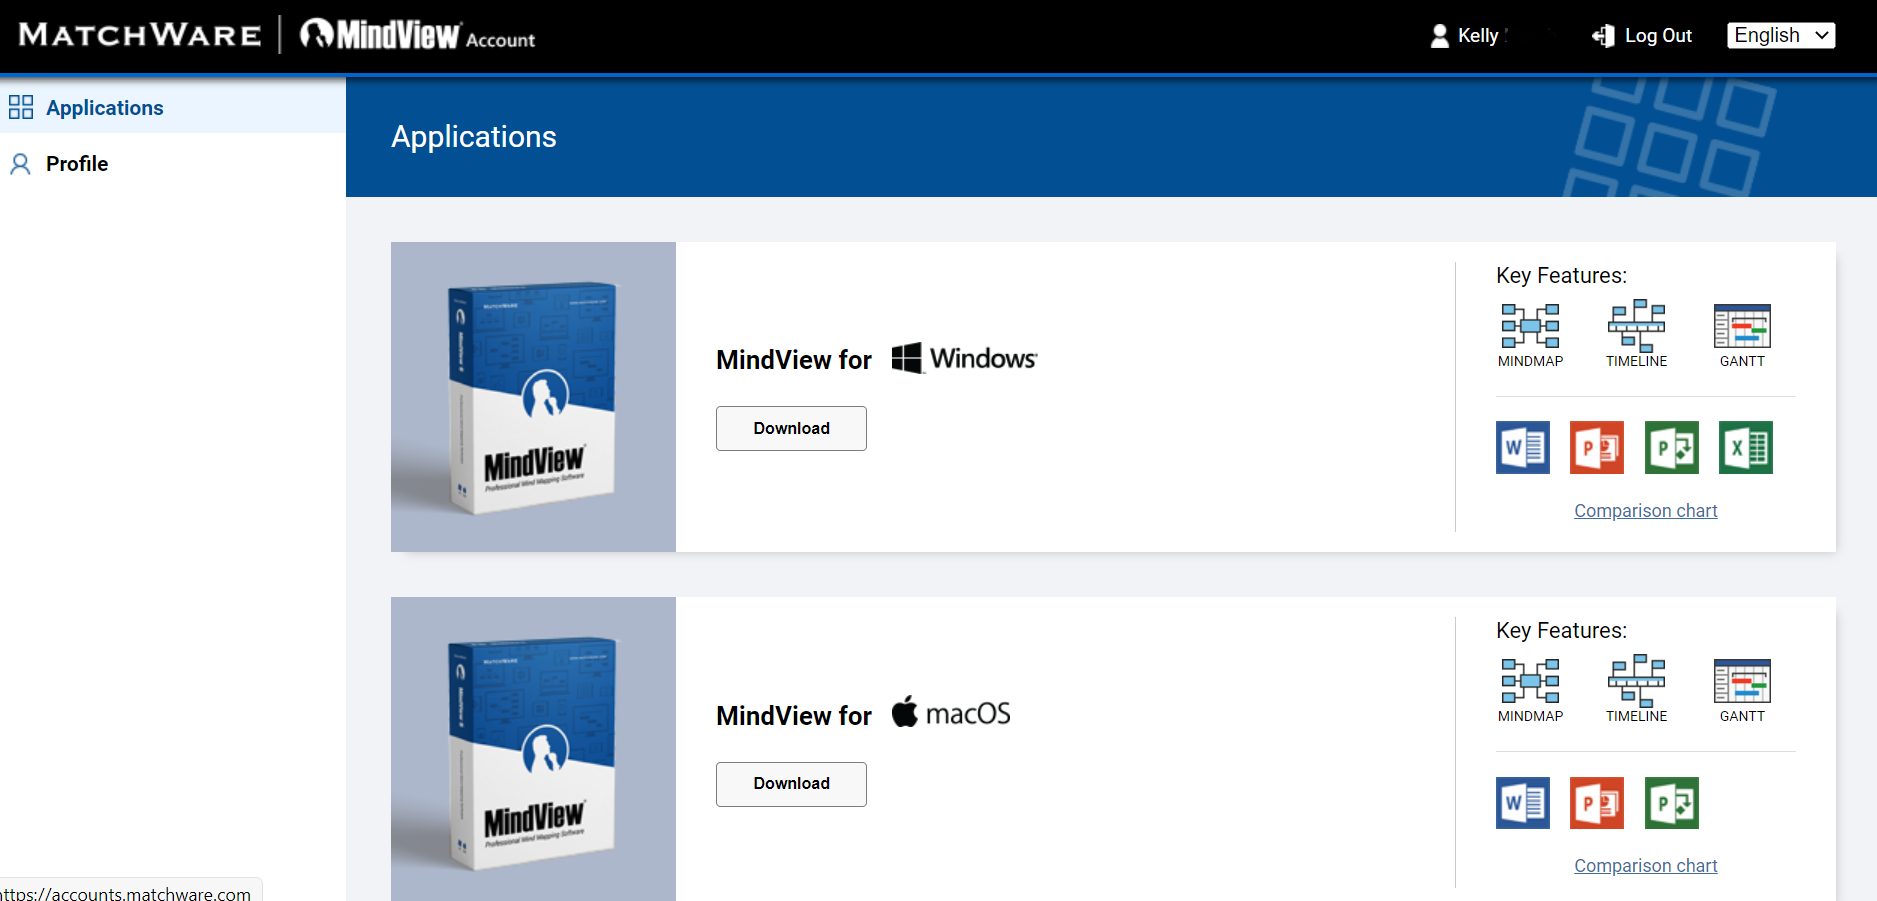Download MindView for Windows

[x=791, y=428]
